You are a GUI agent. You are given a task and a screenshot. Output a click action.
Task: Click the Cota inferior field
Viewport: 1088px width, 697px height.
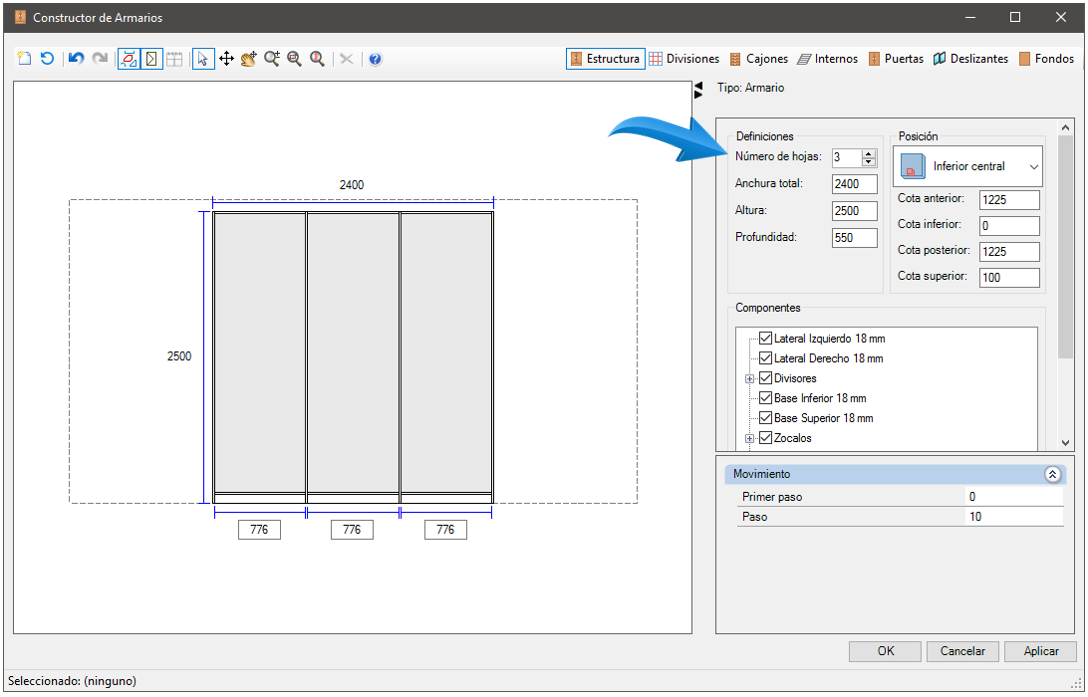1010,226
